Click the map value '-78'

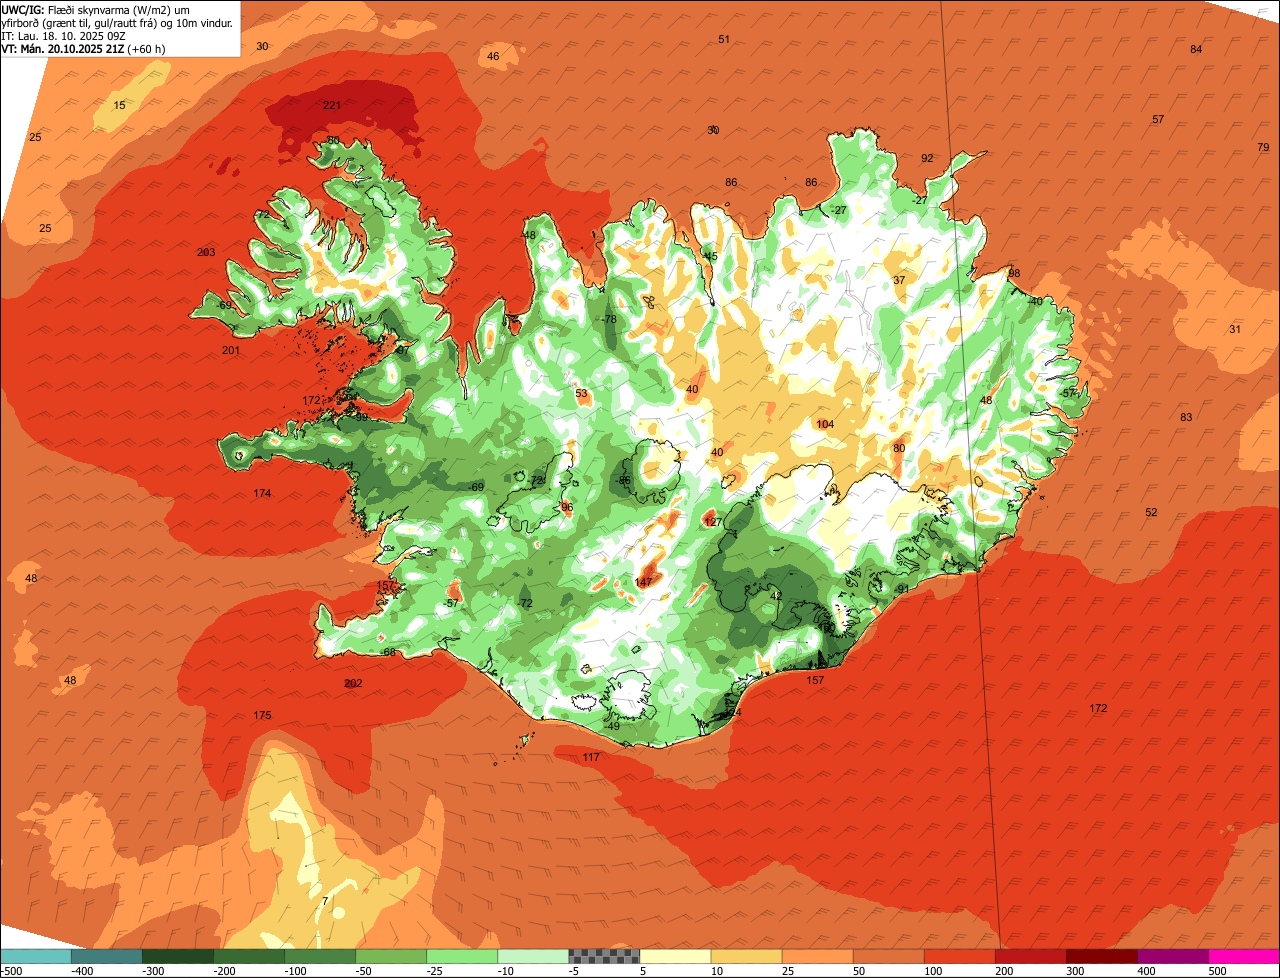(x=609, y=320)
